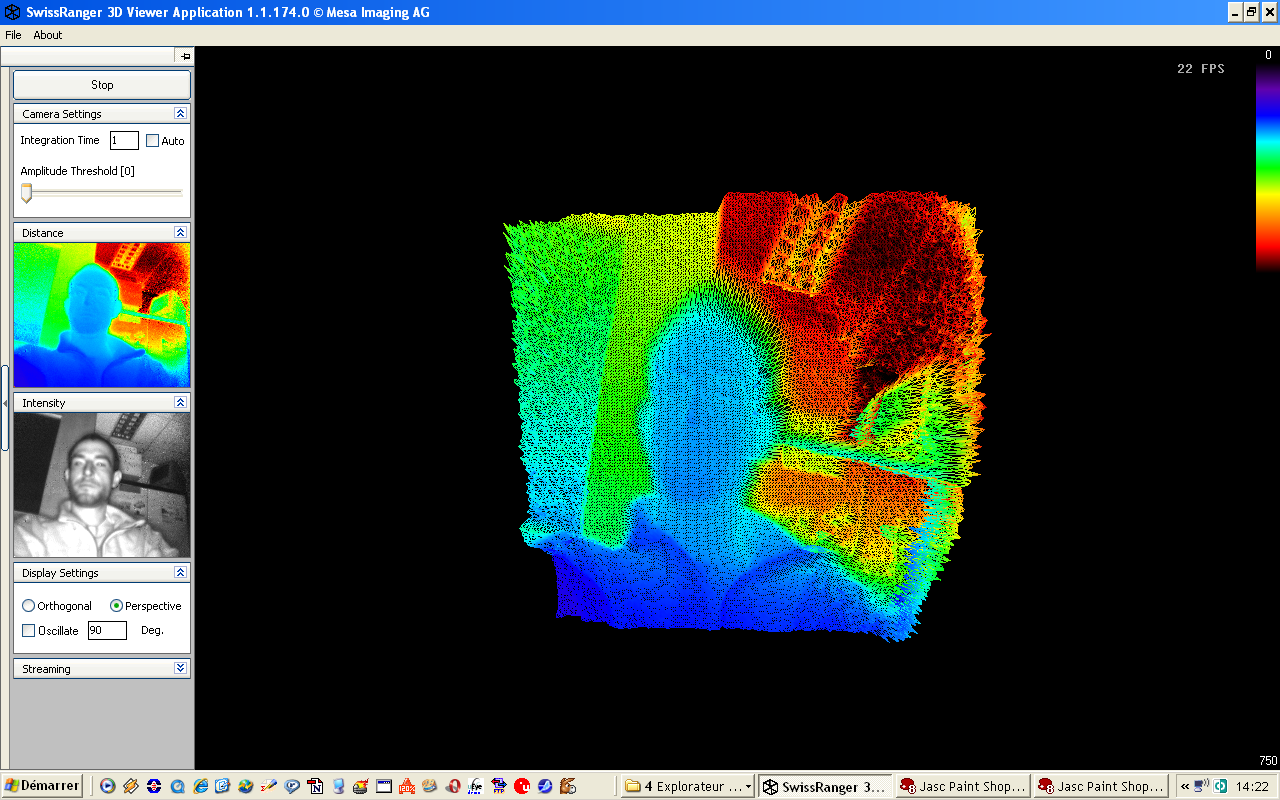
Task: Click the network icon in system tray
Action: [x=1201, y=786]
